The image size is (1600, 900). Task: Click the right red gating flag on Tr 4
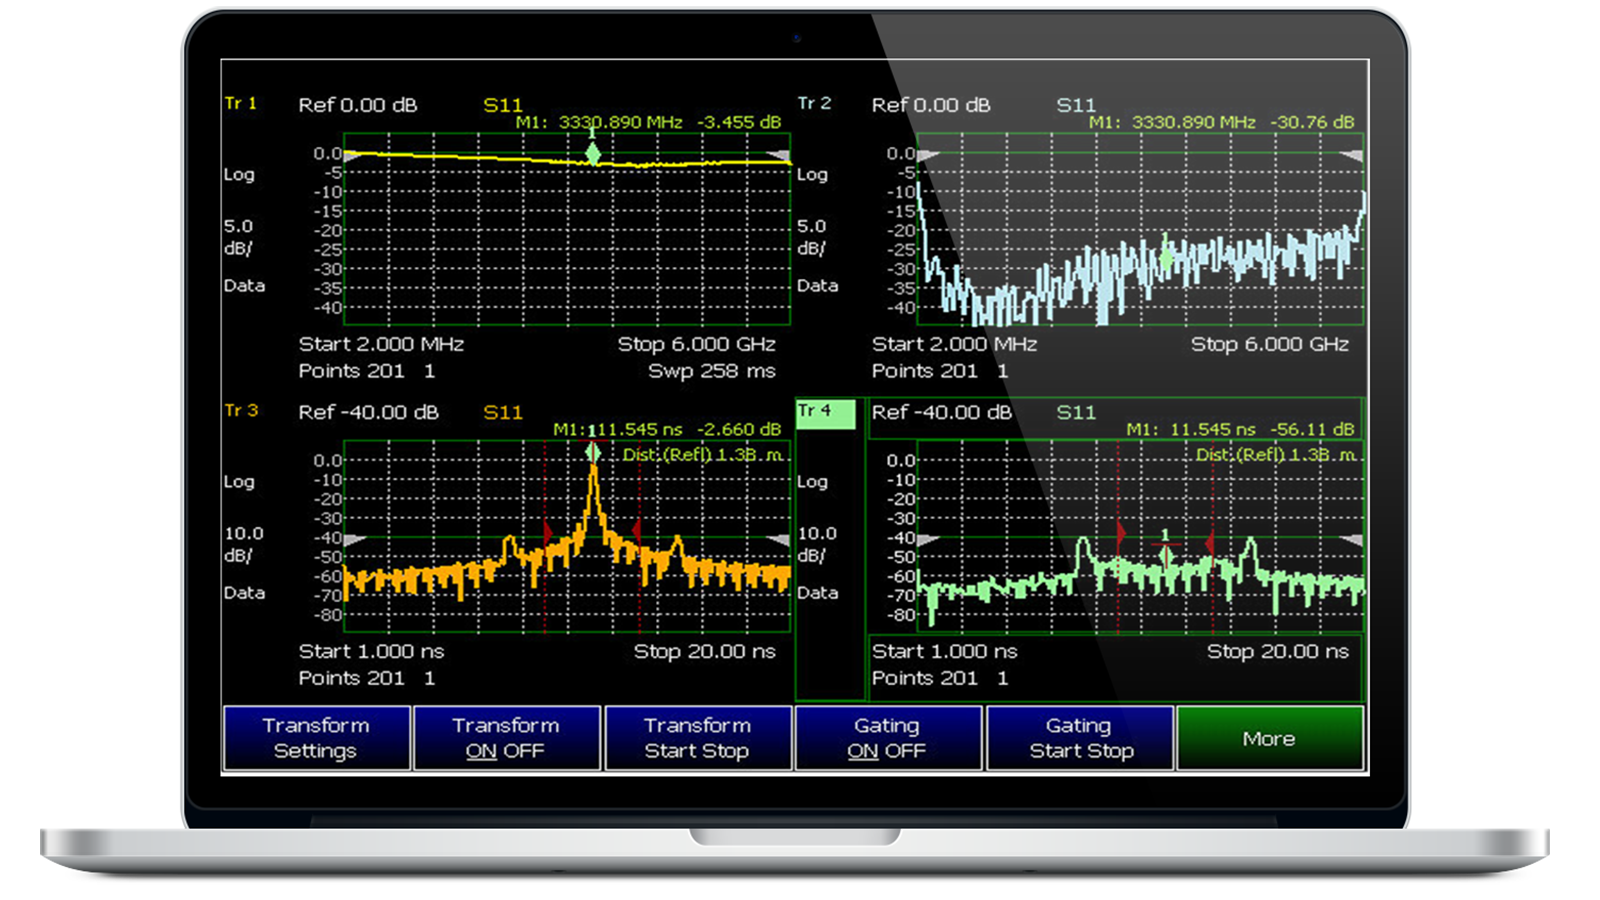1211,542
